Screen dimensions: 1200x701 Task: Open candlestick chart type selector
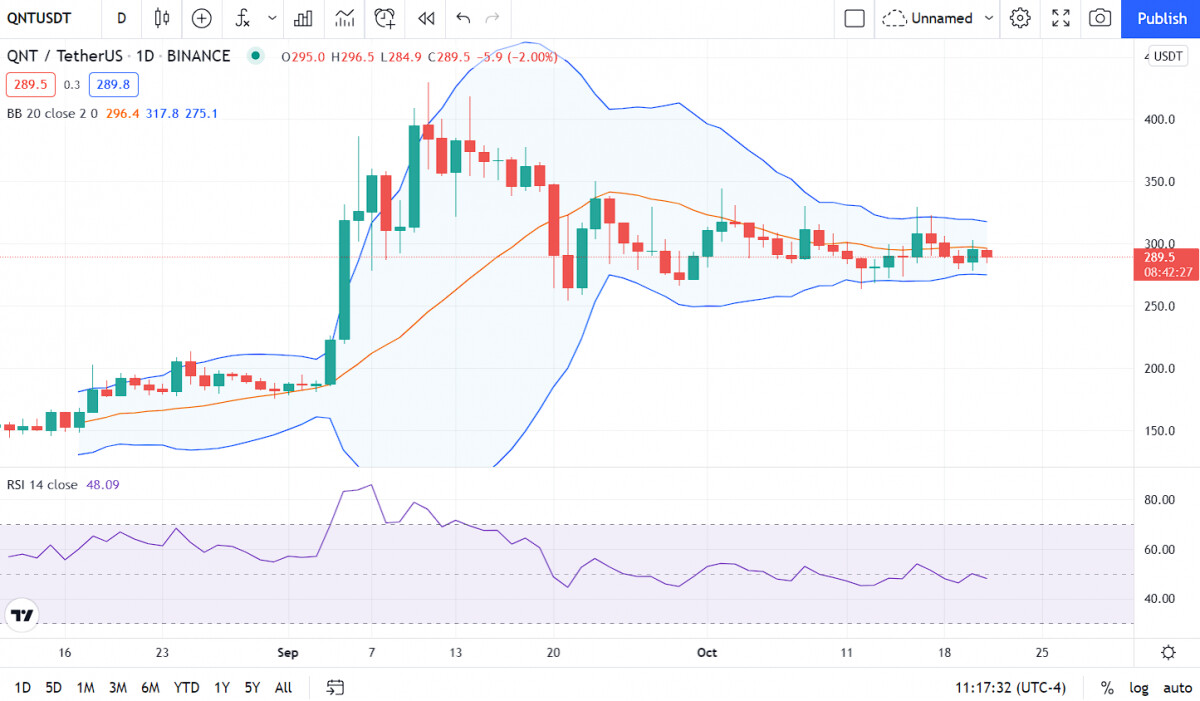click(162, 18)
